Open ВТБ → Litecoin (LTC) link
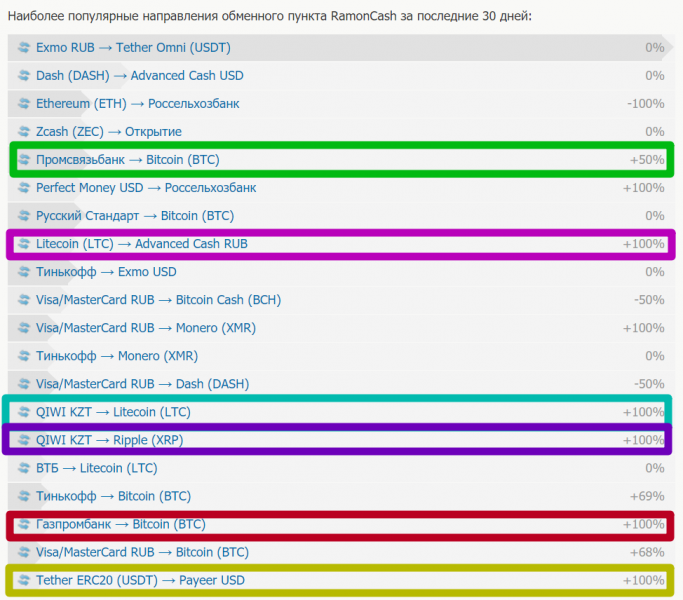The height and width of the screenshot is (600, 683). click(97, 468)
